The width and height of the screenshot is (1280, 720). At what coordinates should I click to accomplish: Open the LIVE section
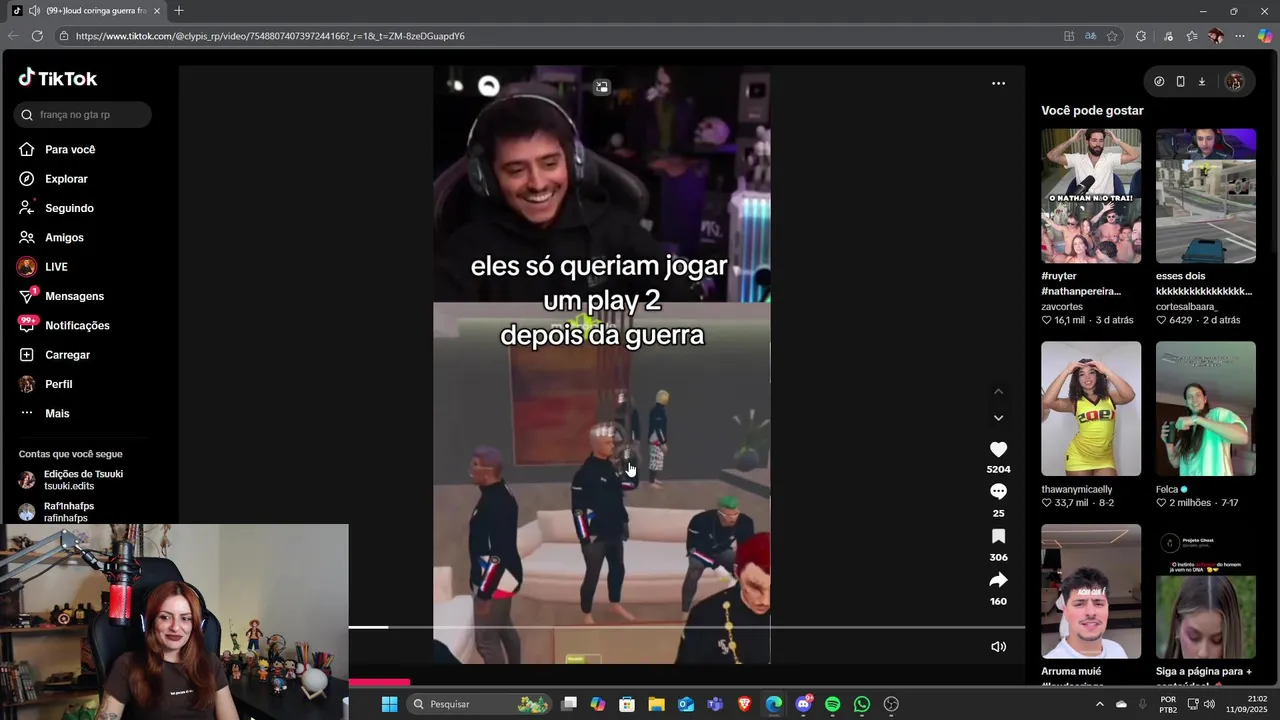[43, 267]
